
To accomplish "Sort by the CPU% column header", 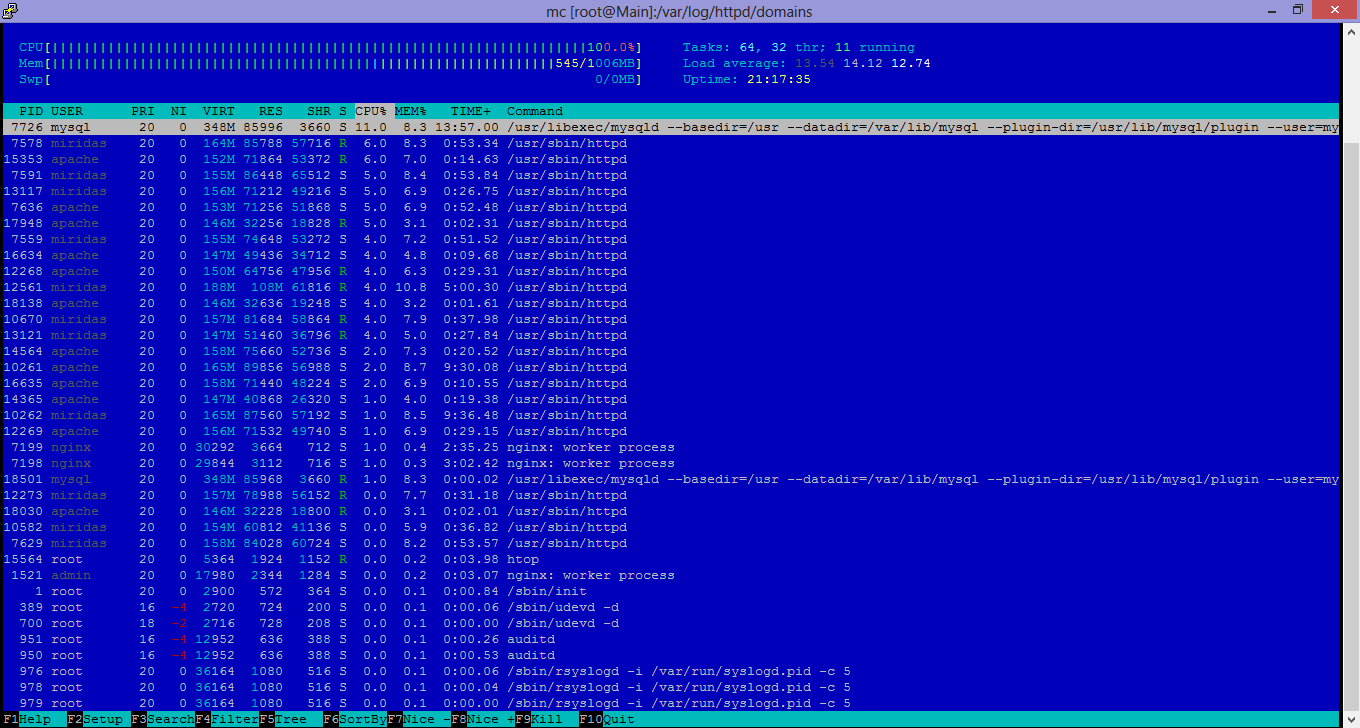I will coord(371,111).
